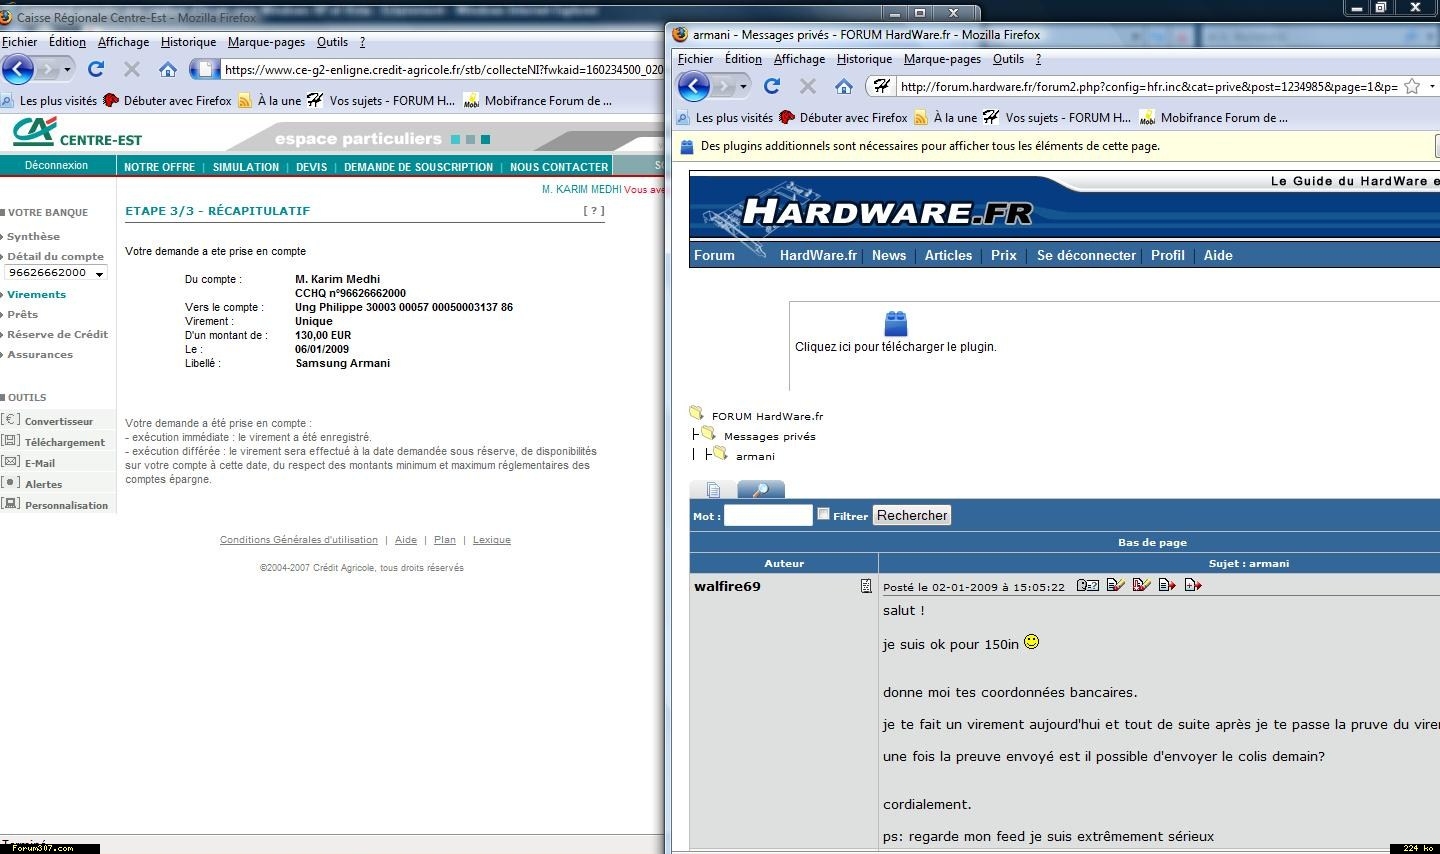
Task: Click the Euro Convertisseur icon
Action: (11, 420)
